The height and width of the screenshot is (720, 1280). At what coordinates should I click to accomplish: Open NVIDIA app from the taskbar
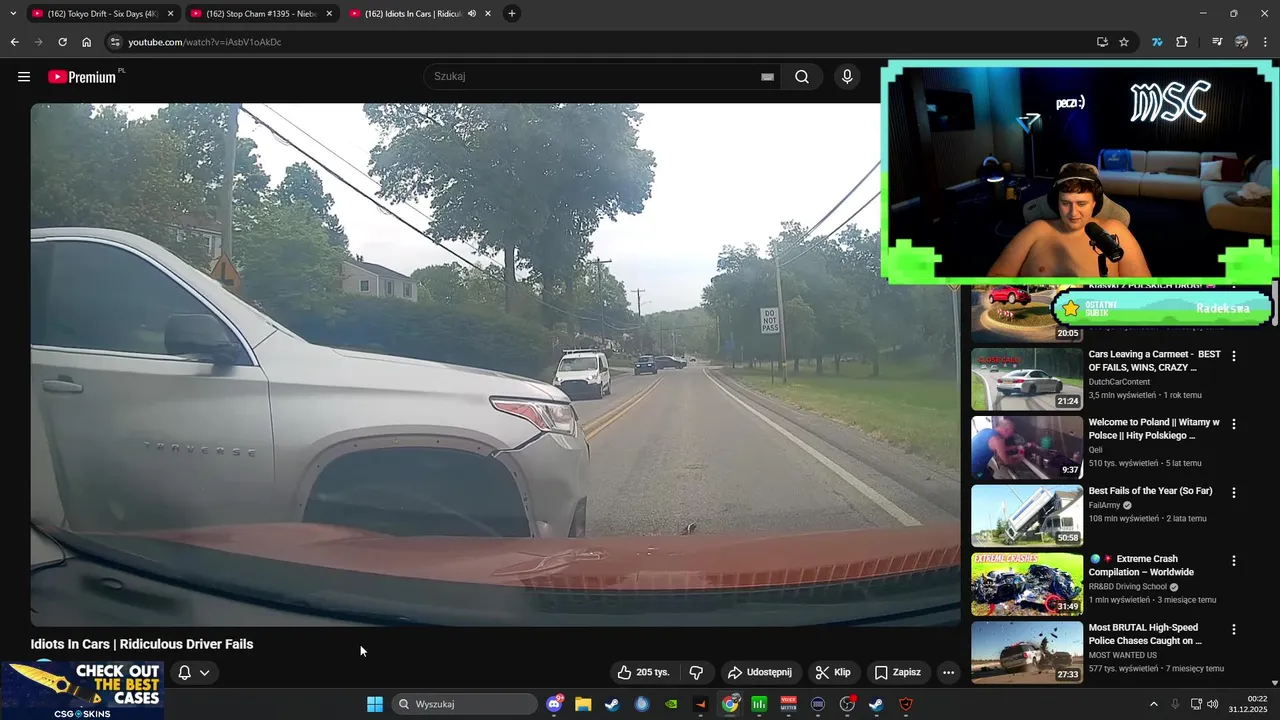671,704
